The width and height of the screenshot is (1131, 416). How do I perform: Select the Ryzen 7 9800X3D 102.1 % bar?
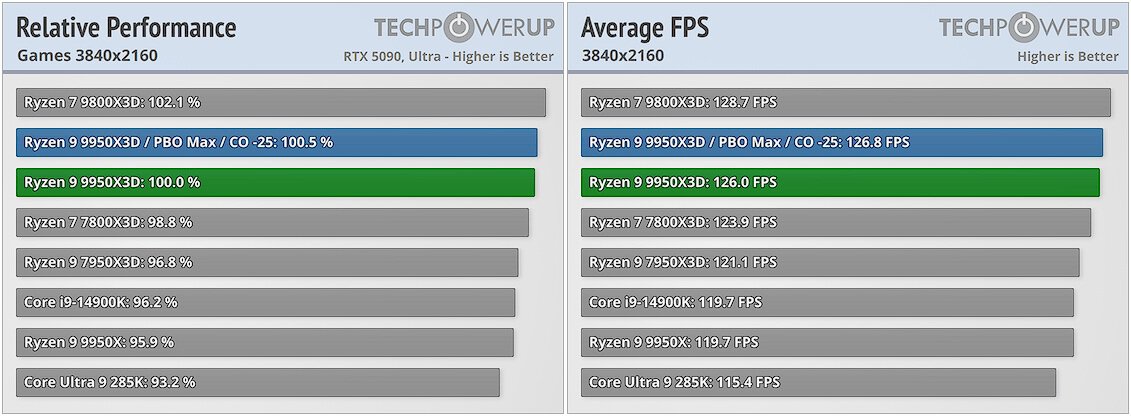pyautogui.click(x=281, y=102)
